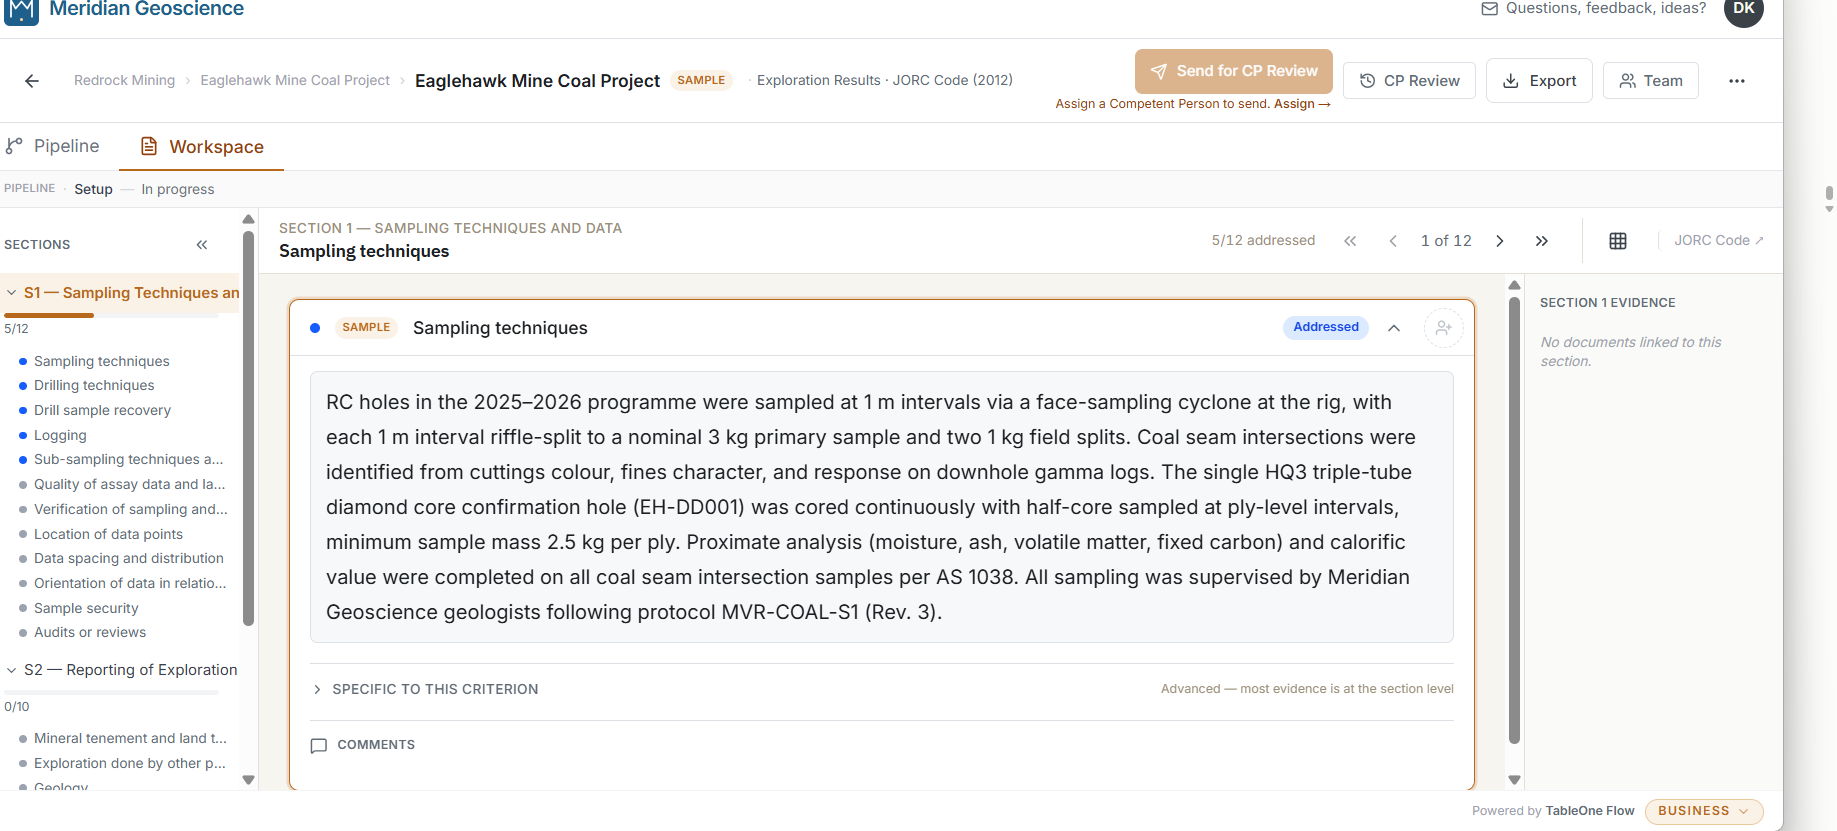Viewport: 1837px width, 831px height.
Task: Click Questions, feedback, ideas link
Action: [x=1606, y=9]
